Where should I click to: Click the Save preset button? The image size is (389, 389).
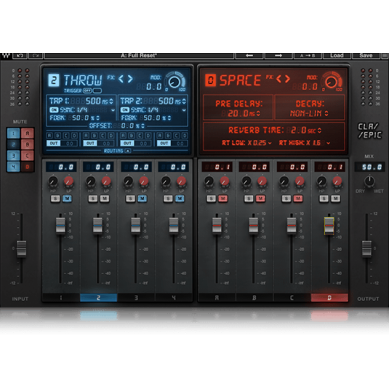[x=366, y=56]
